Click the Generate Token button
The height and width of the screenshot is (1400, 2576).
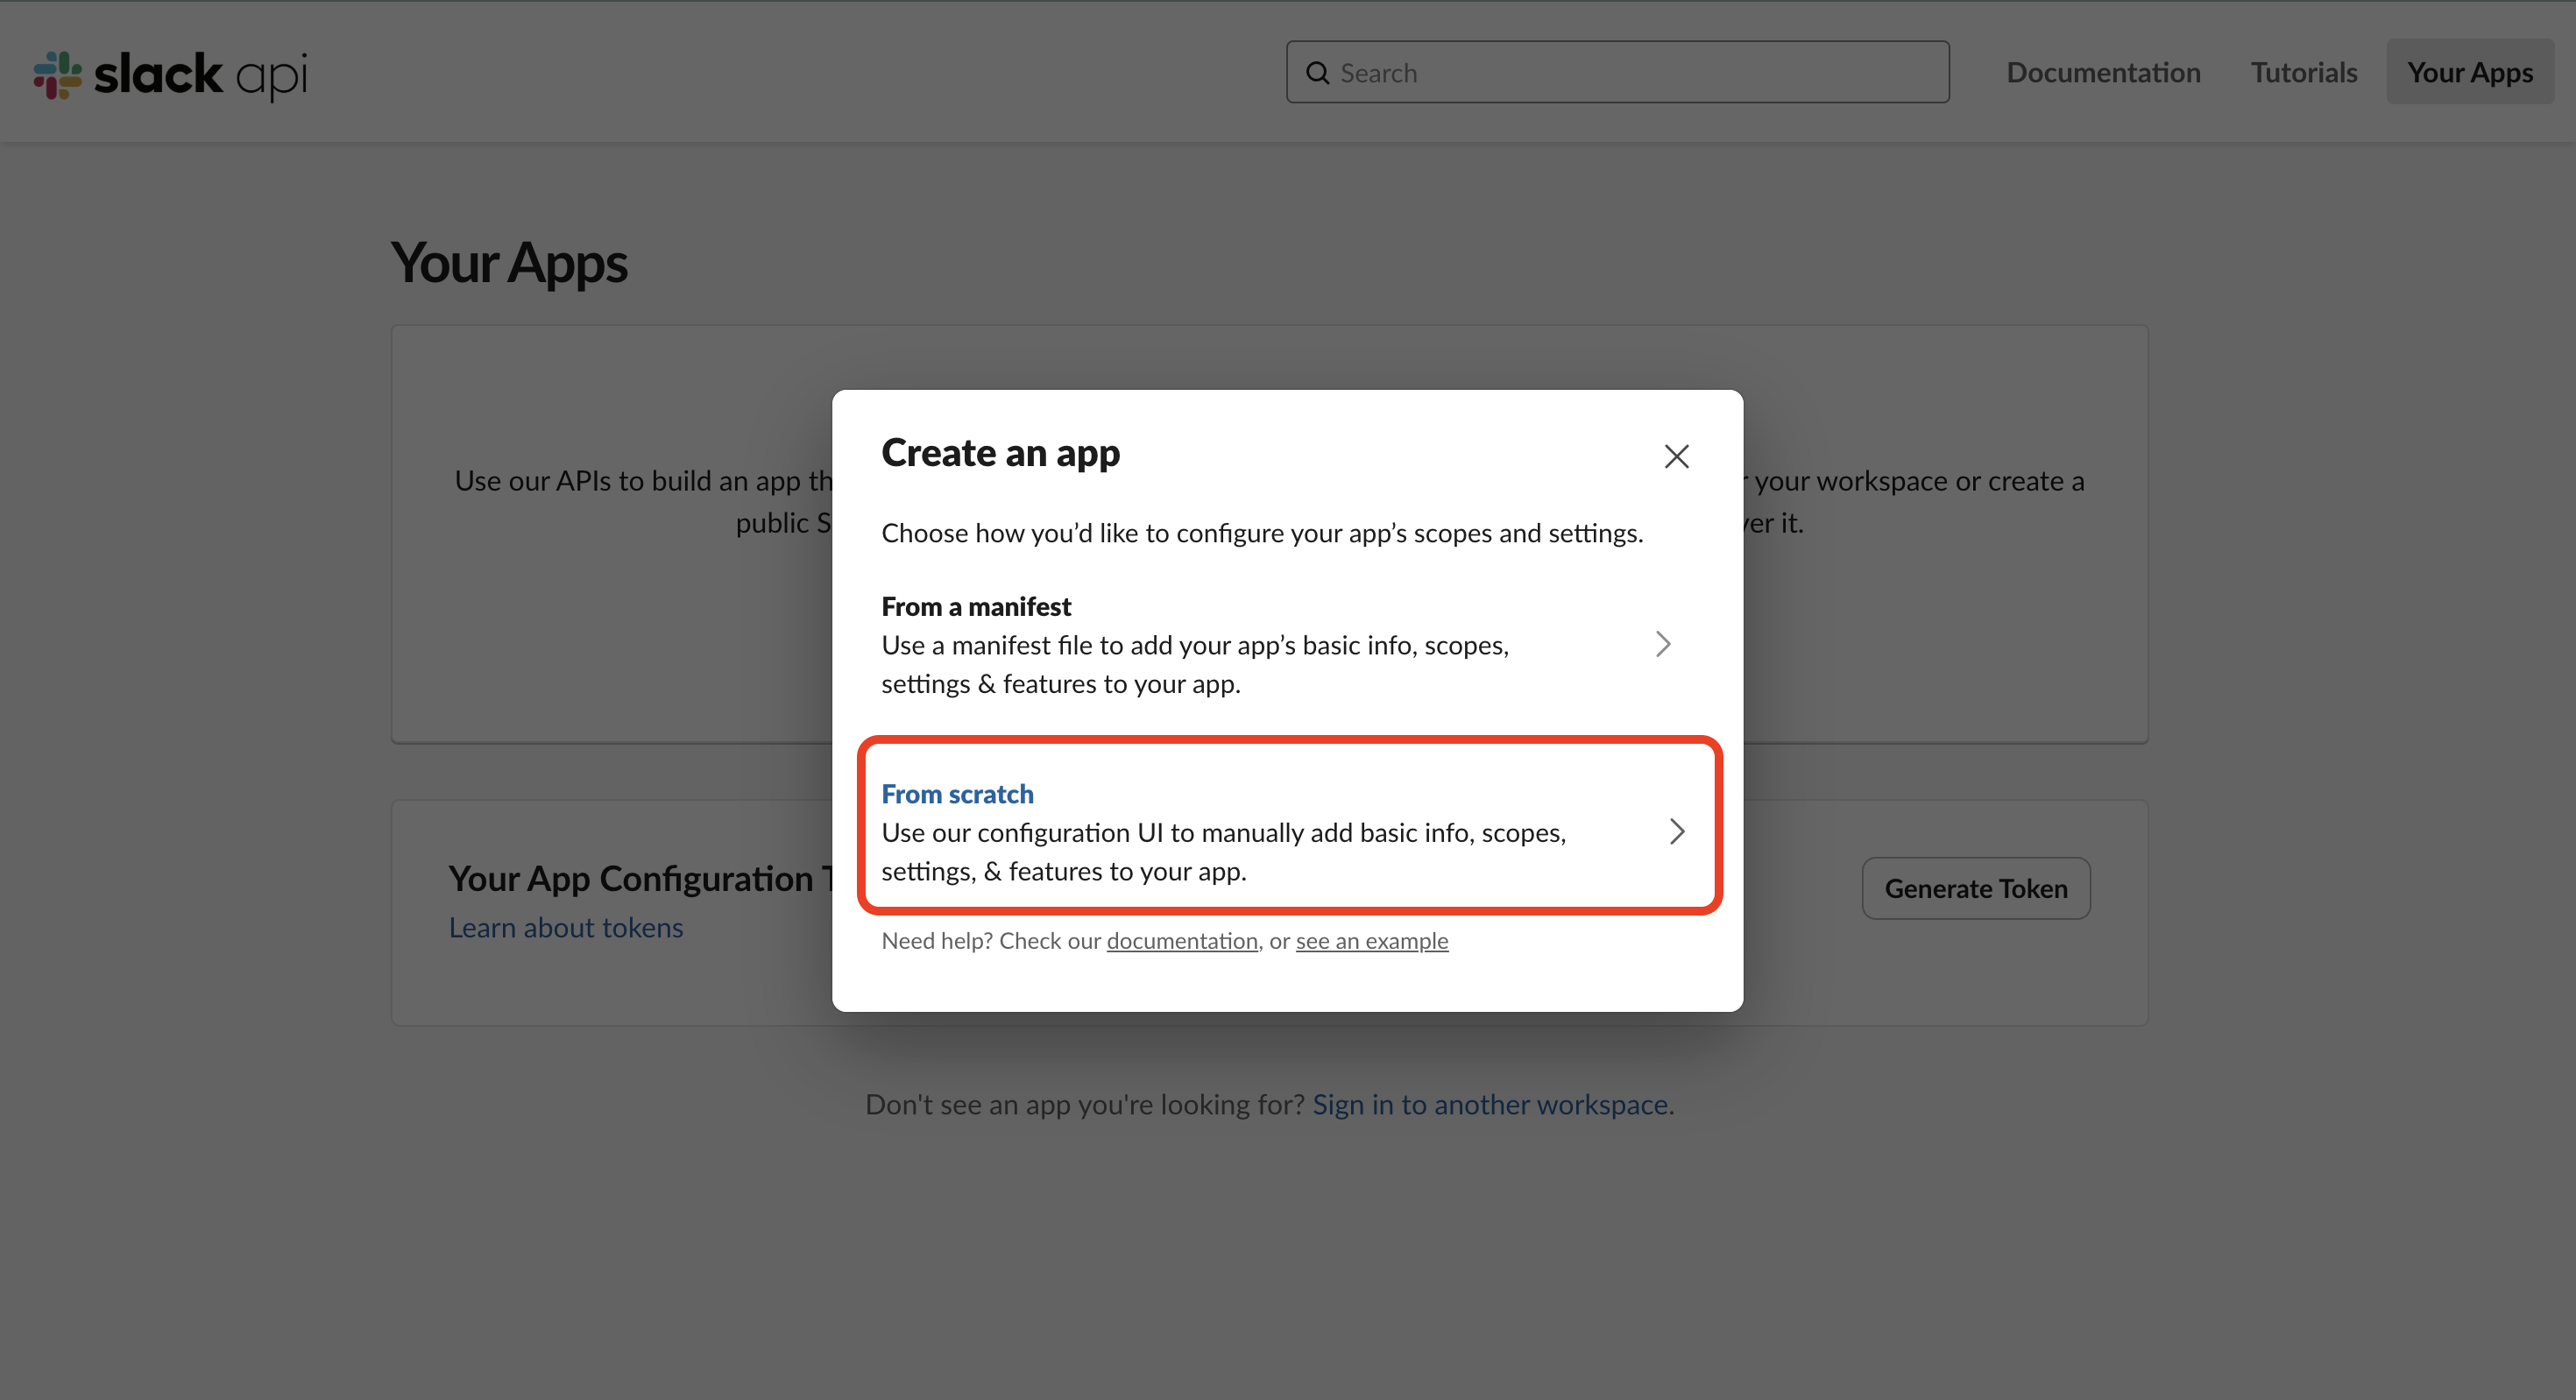1975,888
